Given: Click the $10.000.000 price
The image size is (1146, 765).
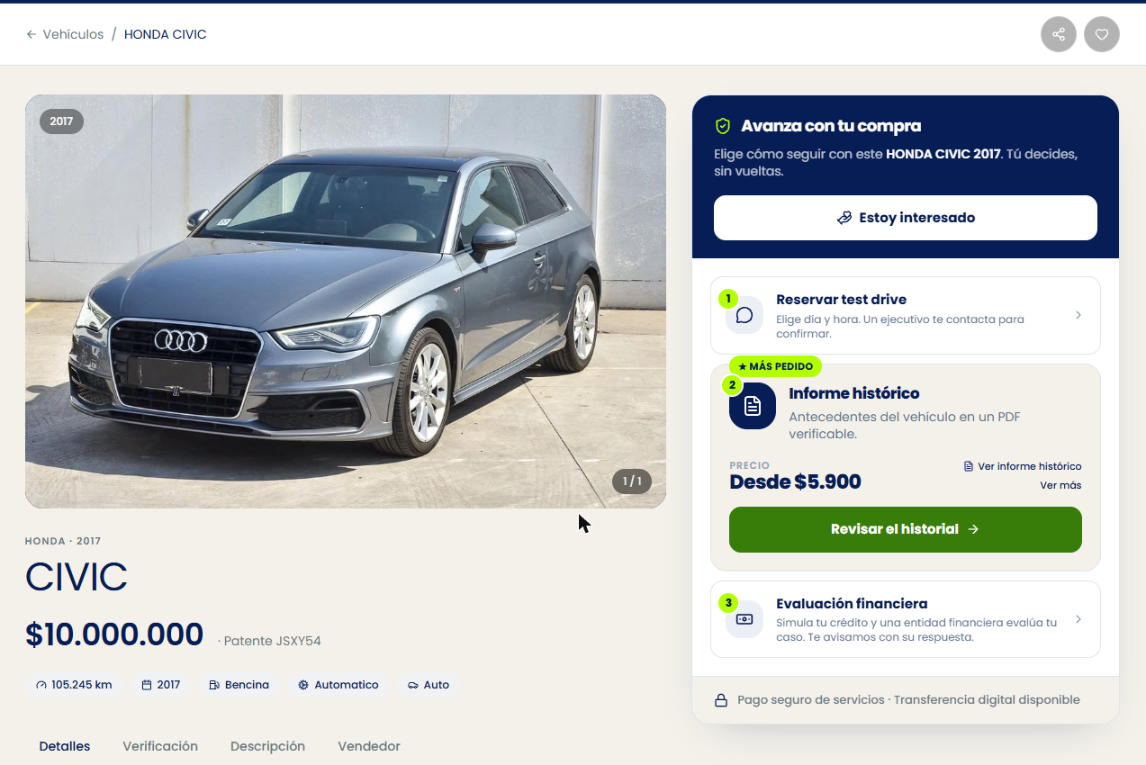Looking at the screenshot, I should coord(114,634).
